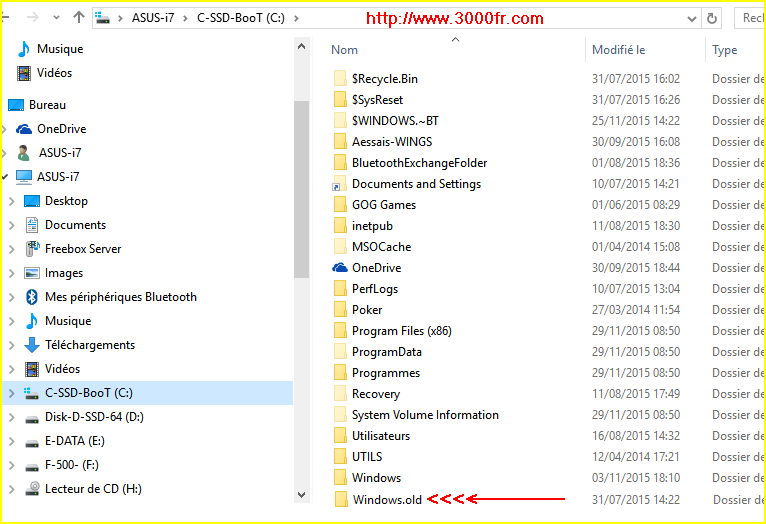
Task: Click the Bluetooth devices icon
Action: [x=32, y=296]
